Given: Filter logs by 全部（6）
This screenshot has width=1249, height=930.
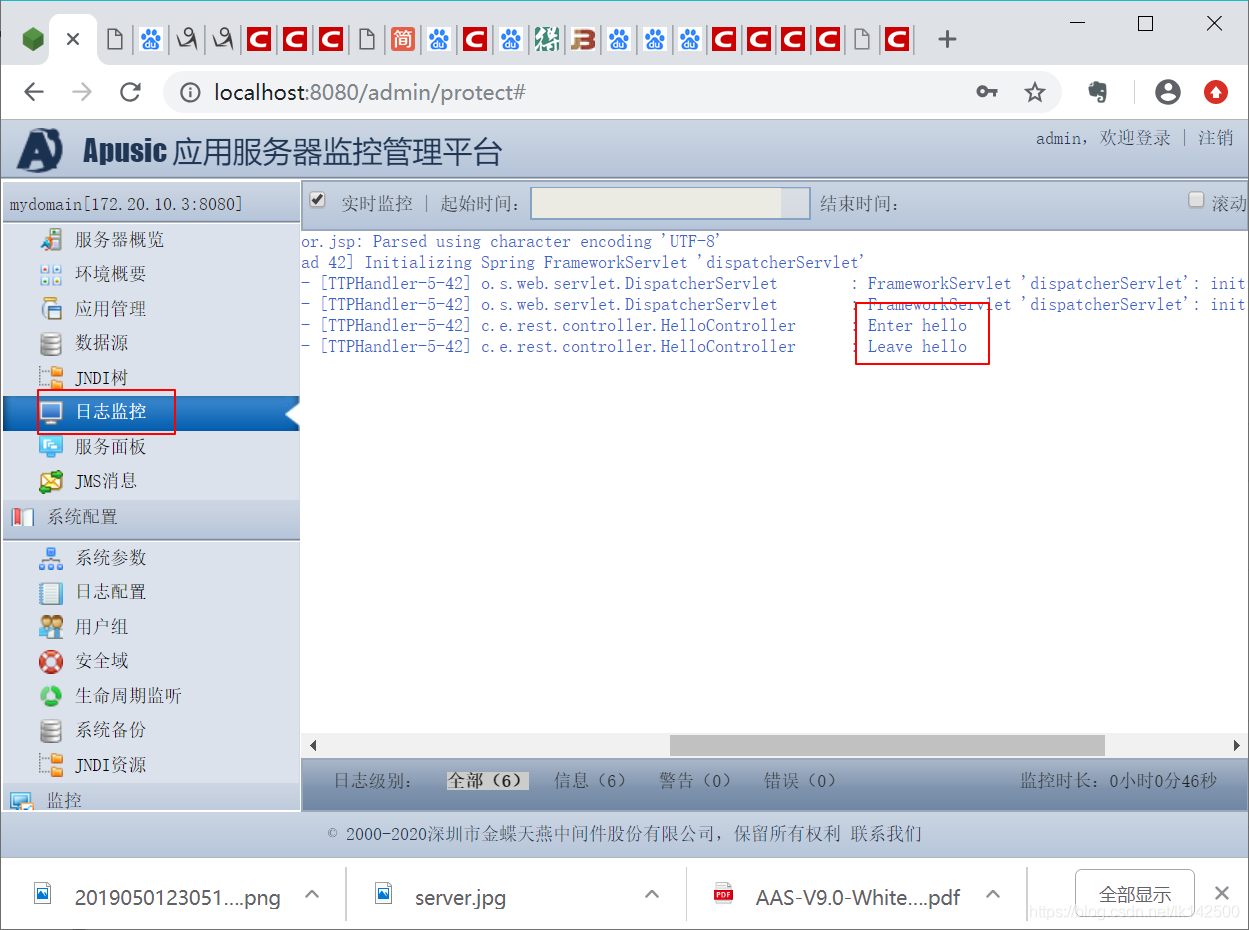Looking at the screenshot, I should 487,781.
